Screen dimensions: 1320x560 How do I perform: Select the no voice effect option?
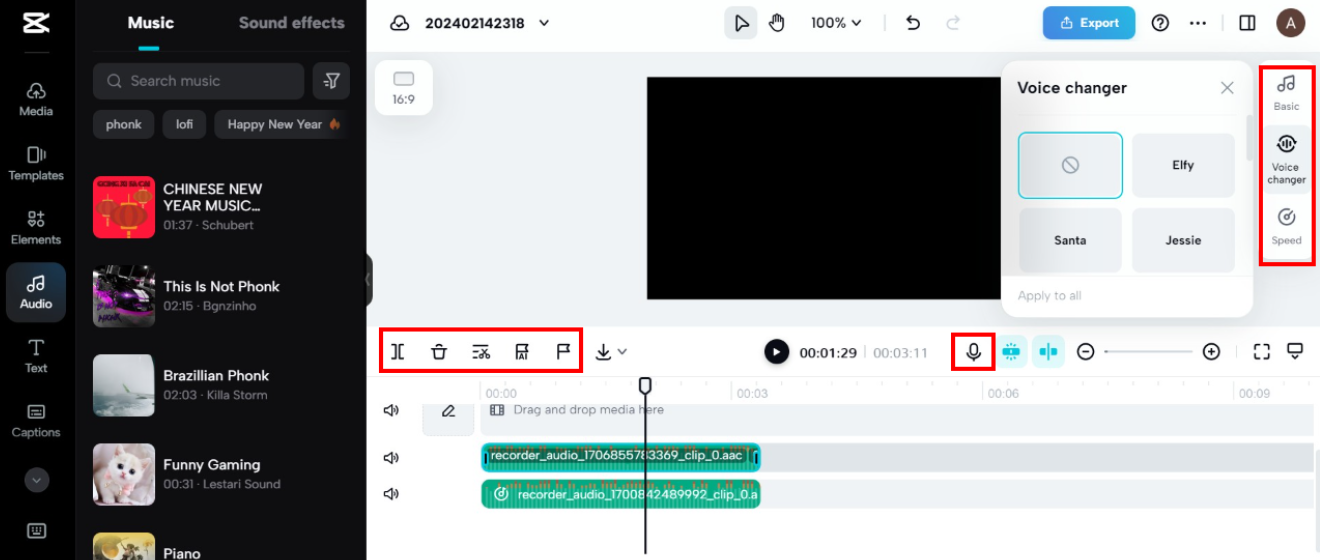point(1070,165)
